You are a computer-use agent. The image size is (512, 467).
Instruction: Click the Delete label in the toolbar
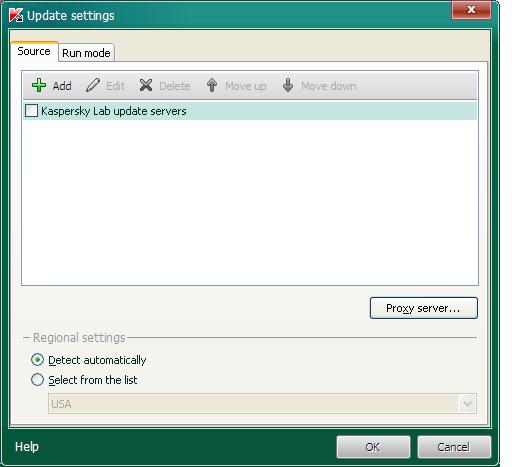(175, 86)
